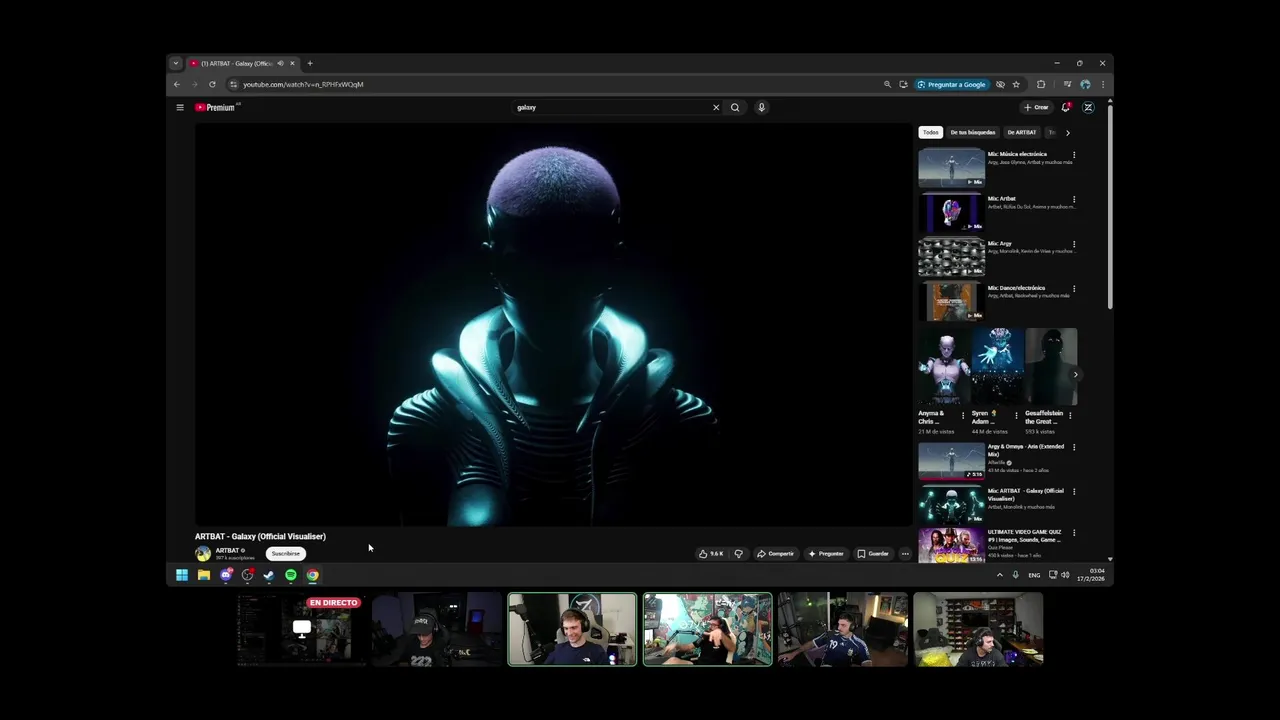
Task: Open Mix: Música electrónica thumbnail
Action: point(951,167)
